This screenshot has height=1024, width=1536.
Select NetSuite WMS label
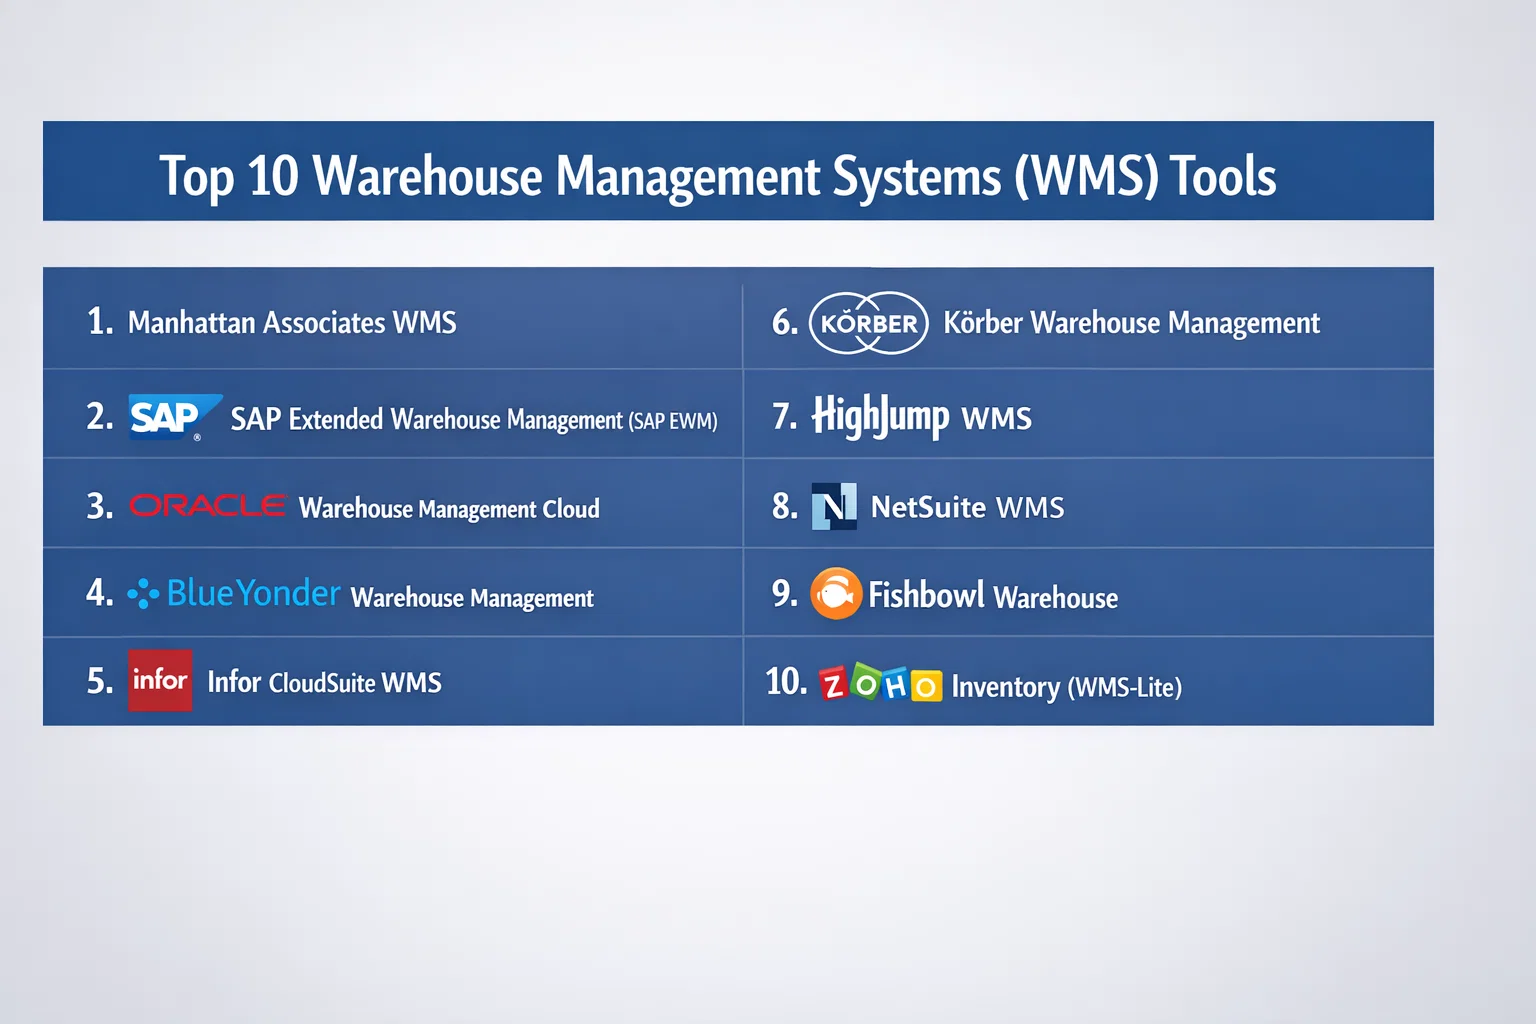967,508
